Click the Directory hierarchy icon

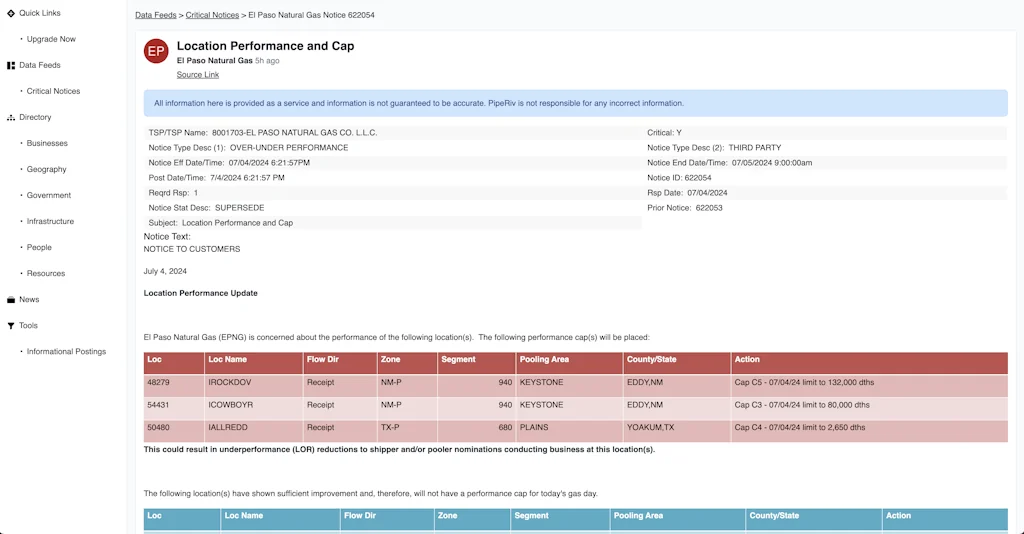pos(11,118)
